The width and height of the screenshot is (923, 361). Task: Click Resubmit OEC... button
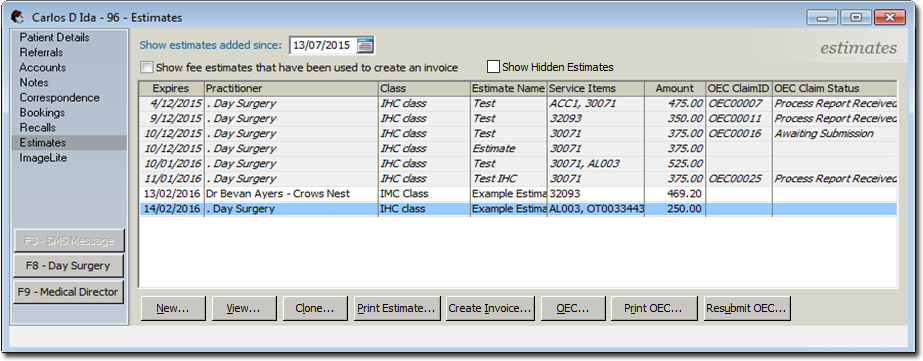click(x=747, y=308)
